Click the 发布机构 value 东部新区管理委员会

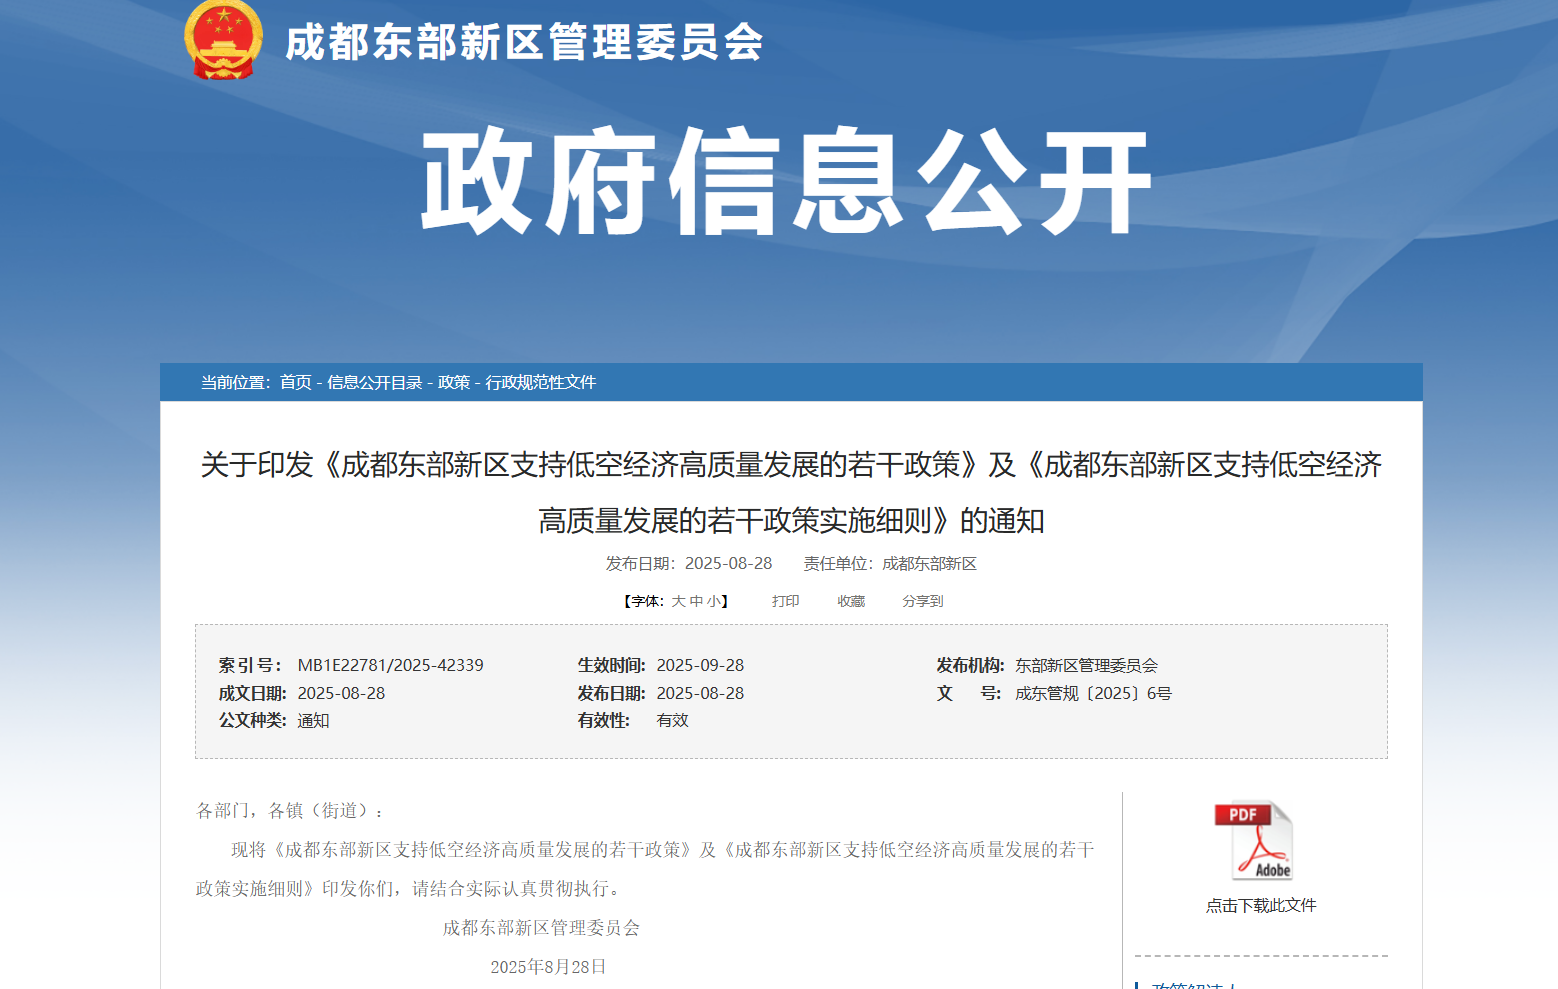pyautogui.click(x=1086, y=665)
